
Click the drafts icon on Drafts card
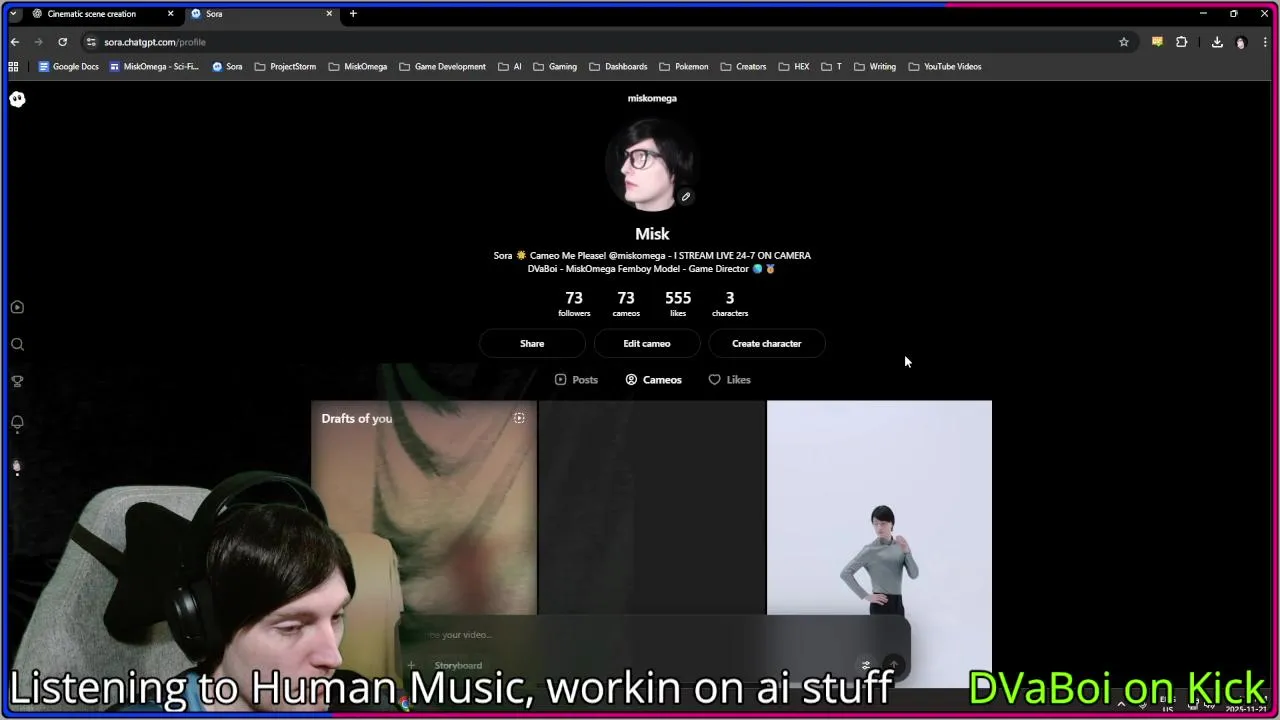[x=519, y=418]
